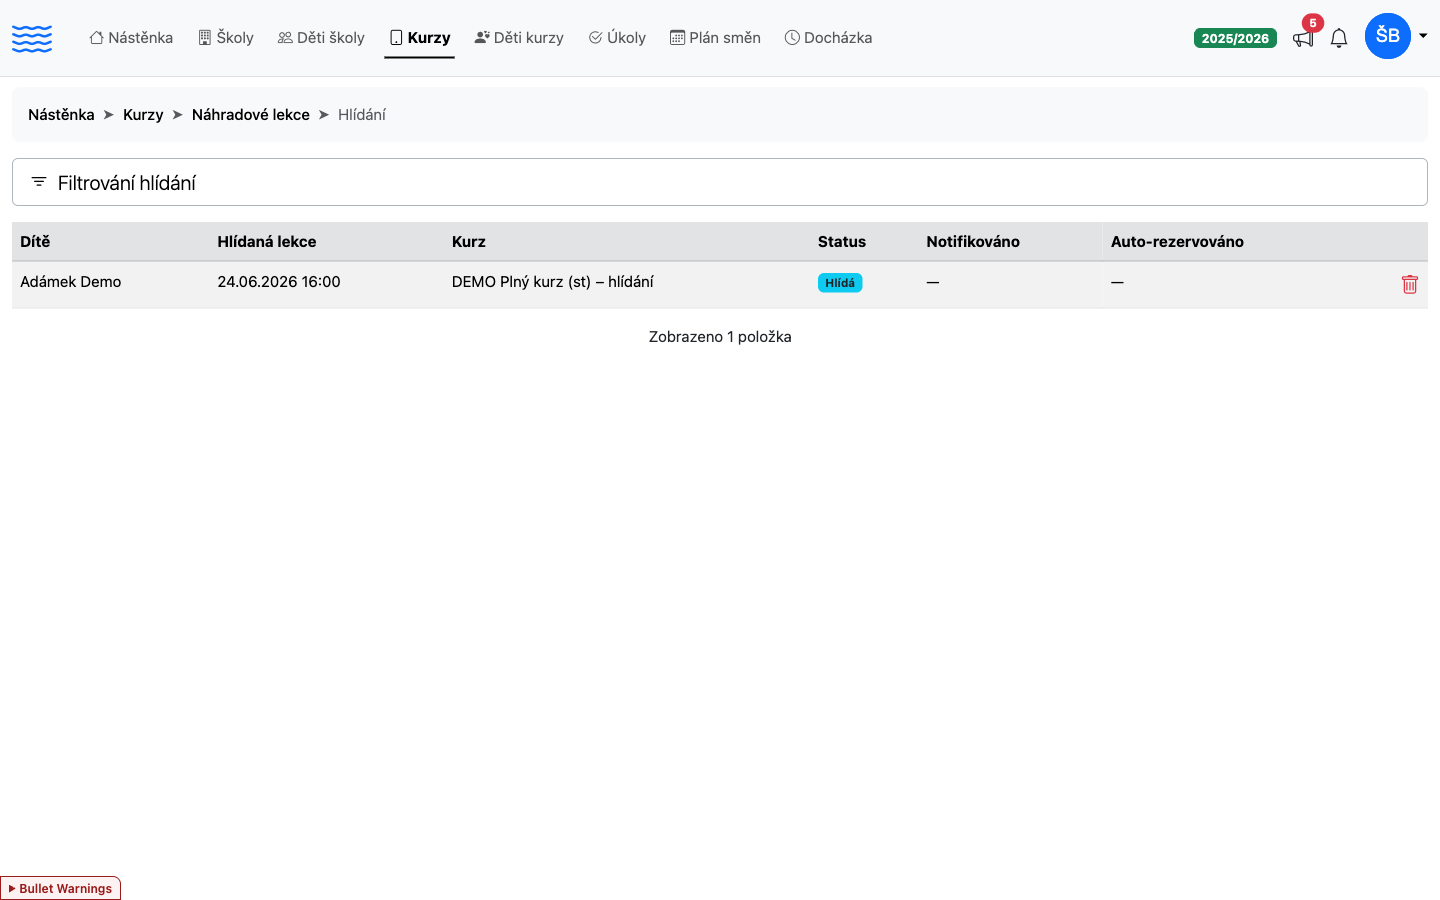Open Plán směn page
Image resolution: width=1440 pixels, height=900 pixels.
pos(715,38)
